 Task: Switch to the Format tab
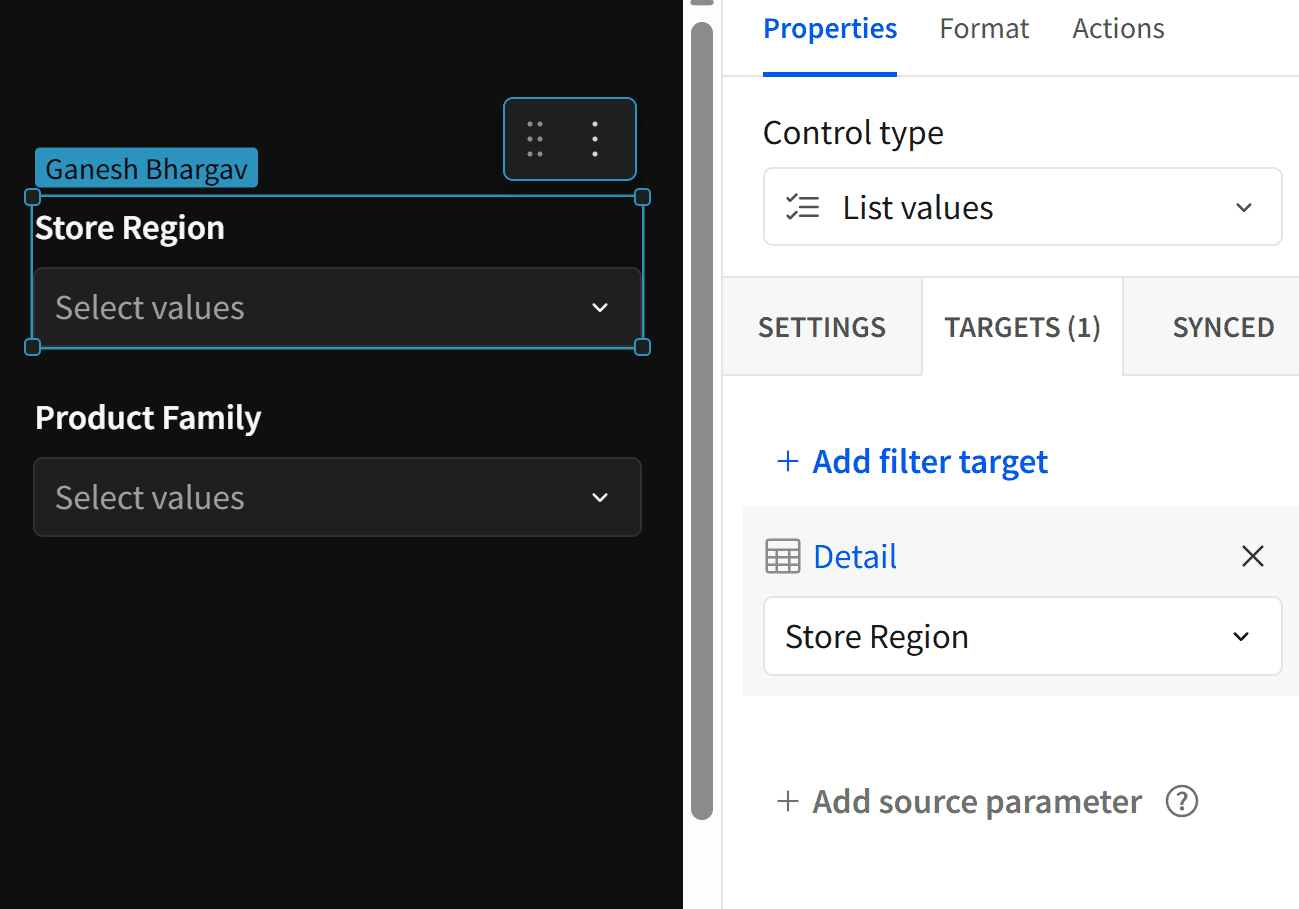coord(984,29)
